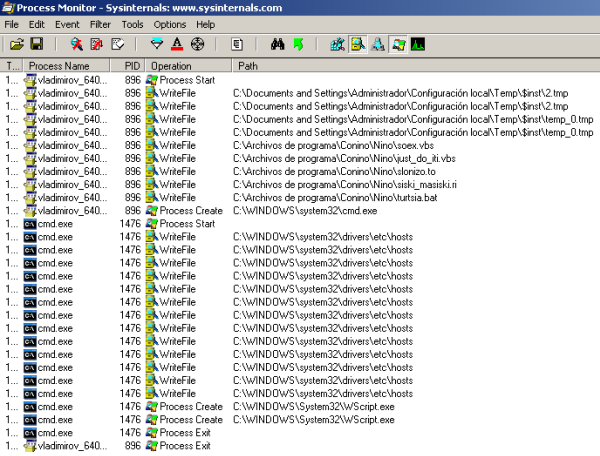Click the PID column header

point(128,66)
